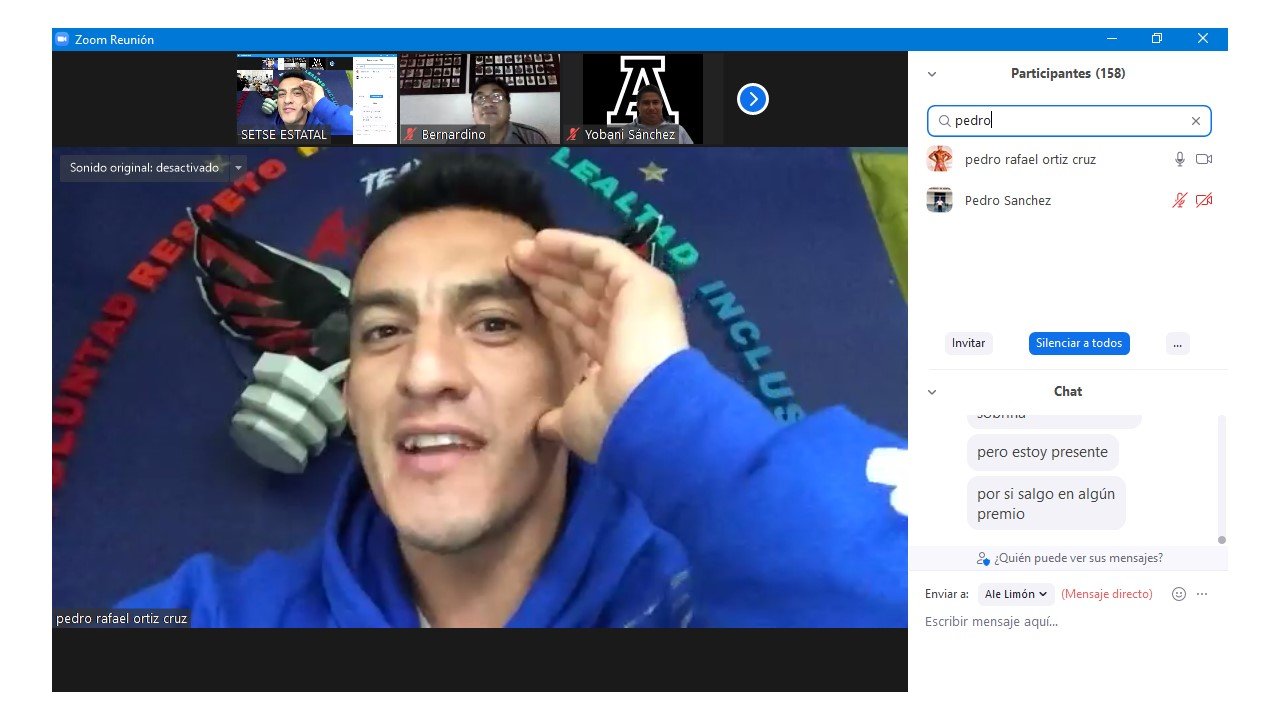Click Silenciar a todos button

tap(1079, 343)
